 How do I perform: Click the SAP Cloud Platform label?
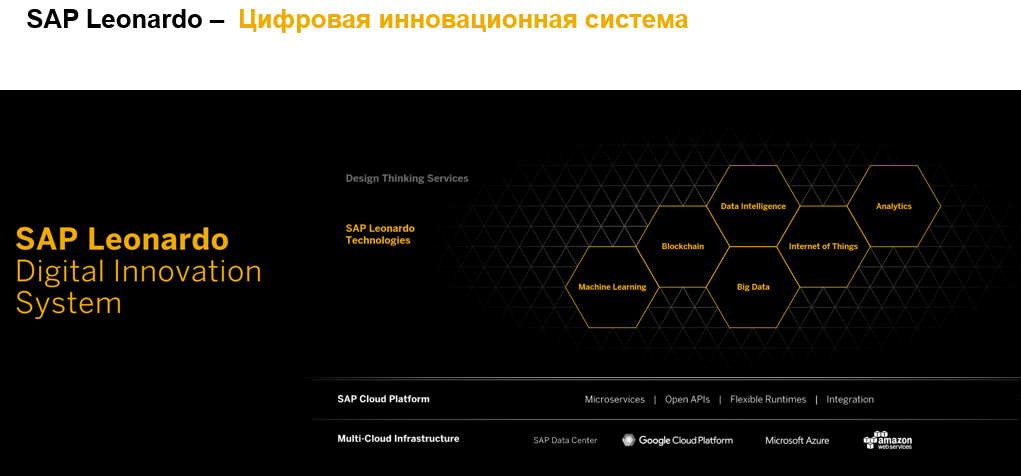(384, 399)
